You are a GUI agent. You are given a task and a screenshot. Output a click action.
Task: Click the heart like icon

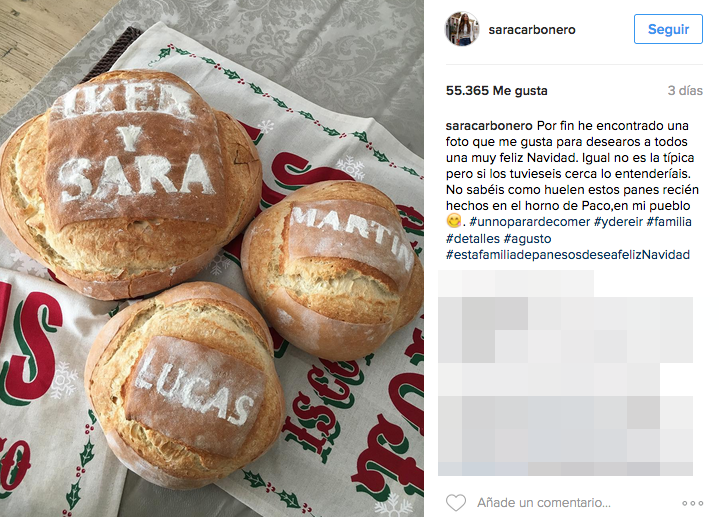(456, 503)
